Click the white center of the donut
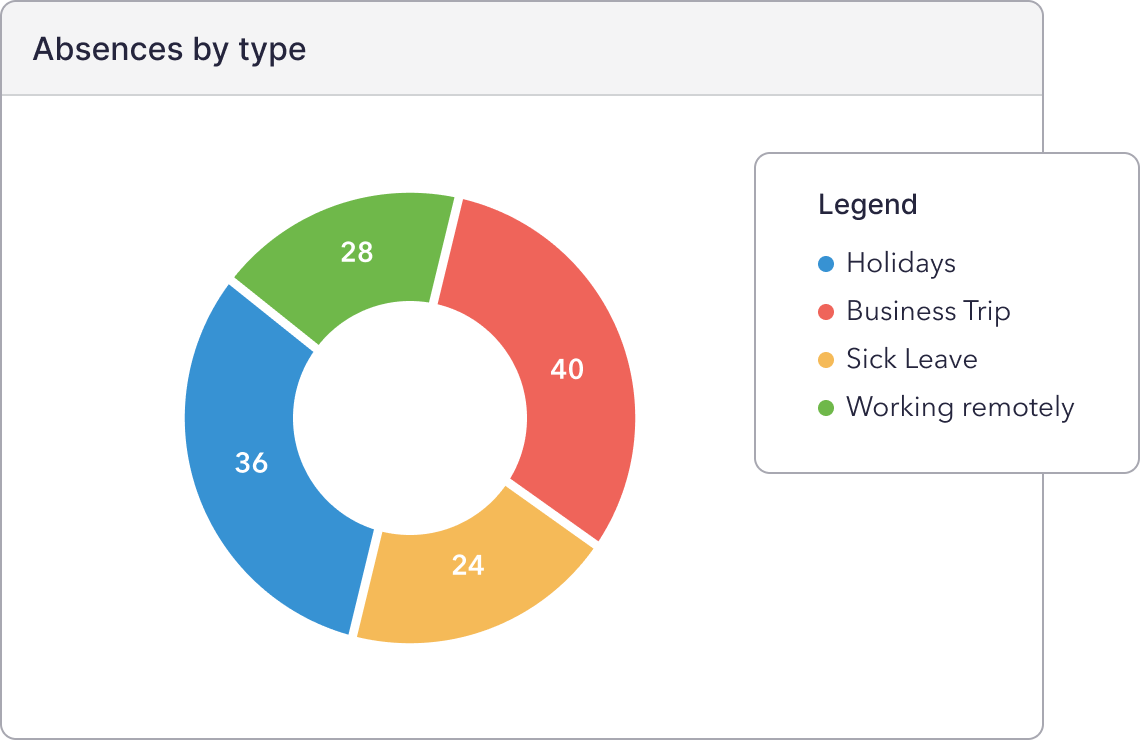The width and height of the screenshot is (1140, 740). coord(410,418)
